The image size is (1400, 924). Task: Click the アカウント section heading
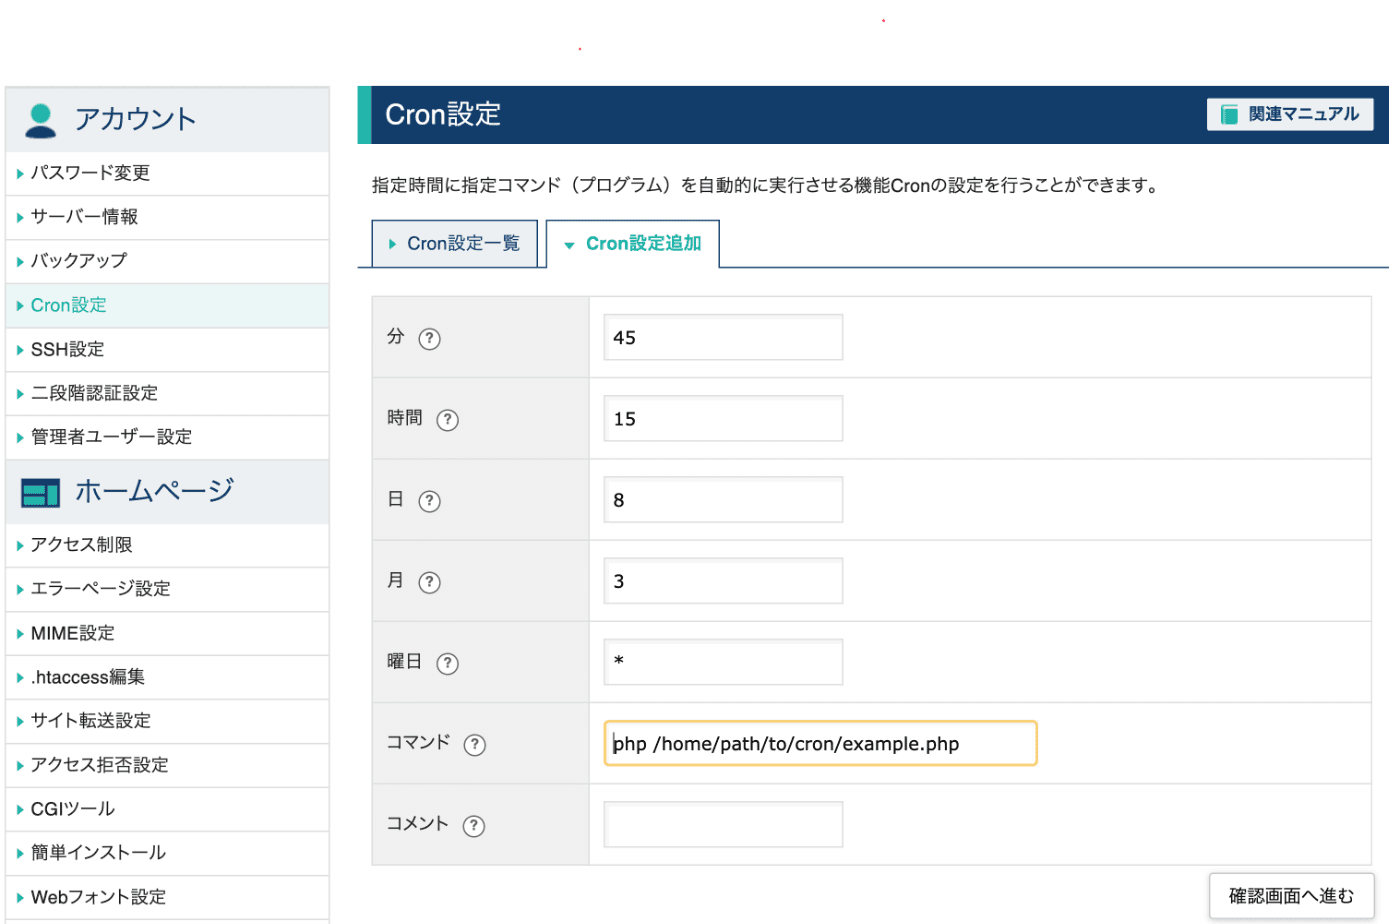click(135, 119)
